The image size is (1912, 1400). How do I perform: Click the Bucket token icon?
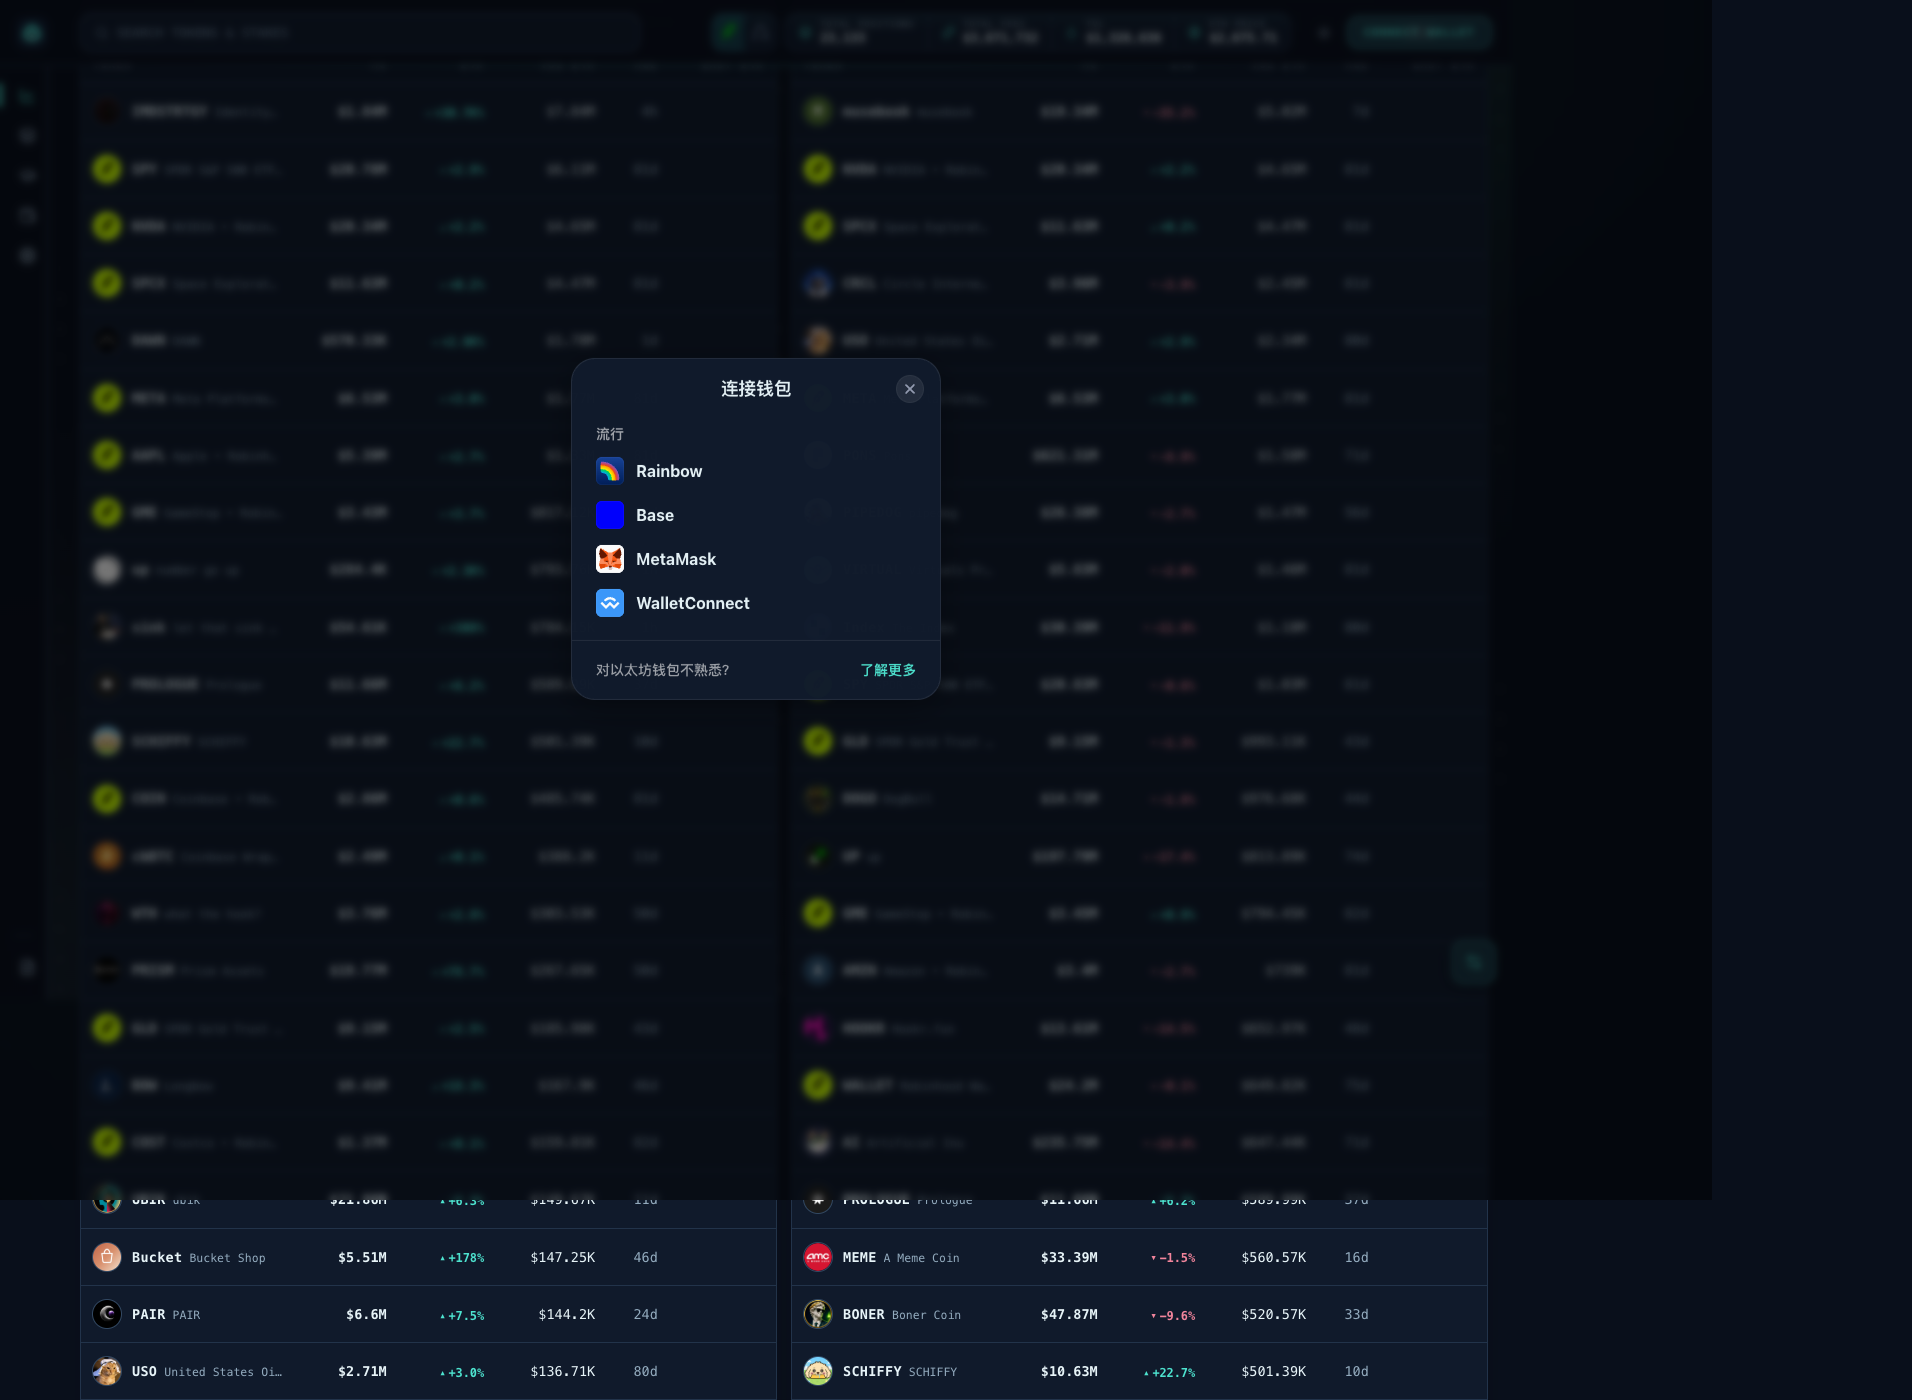pyautogui.click(x=107, y=1257)
